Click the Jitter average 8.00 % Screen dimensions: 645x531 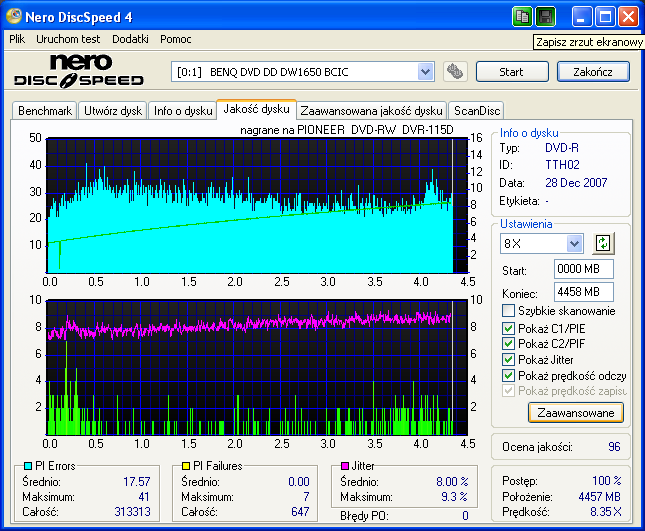452,482
